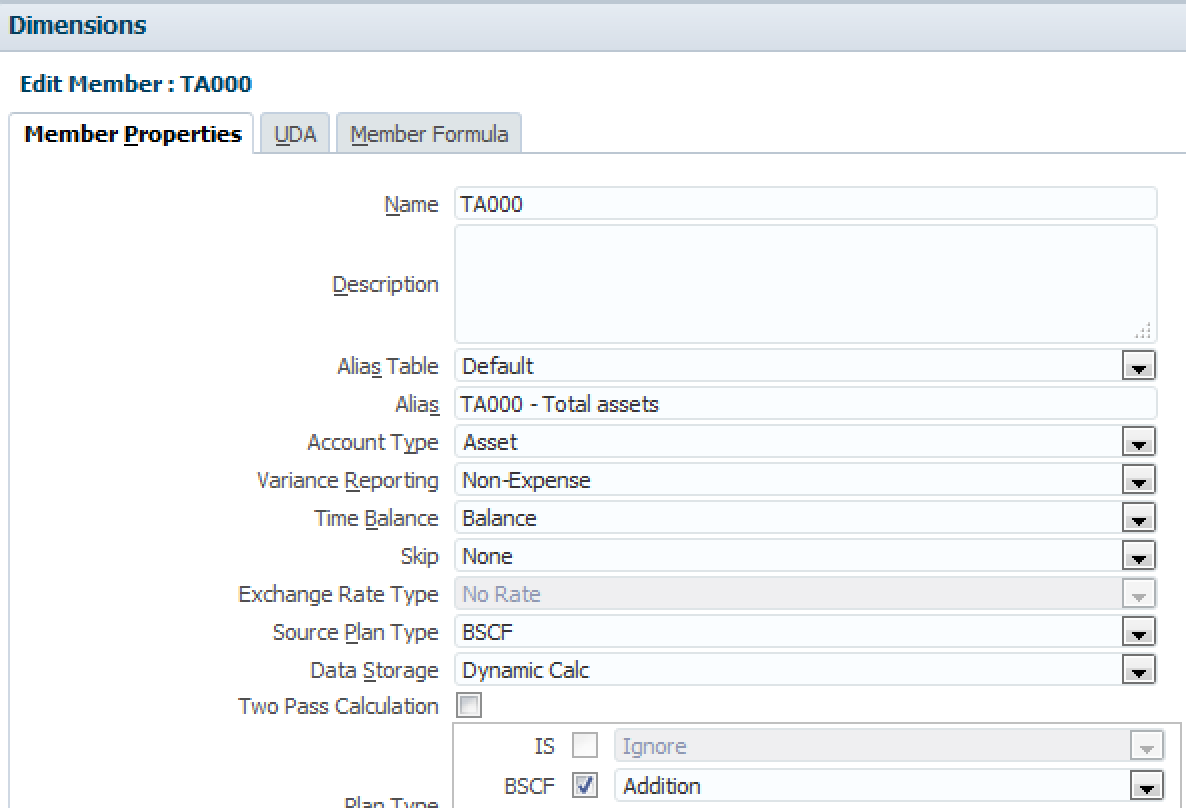Image resolution: width=1186 pixels, height=808 pixels.
Task: Expand the Time Balance dropdown
Action: tap(1138, 519)
